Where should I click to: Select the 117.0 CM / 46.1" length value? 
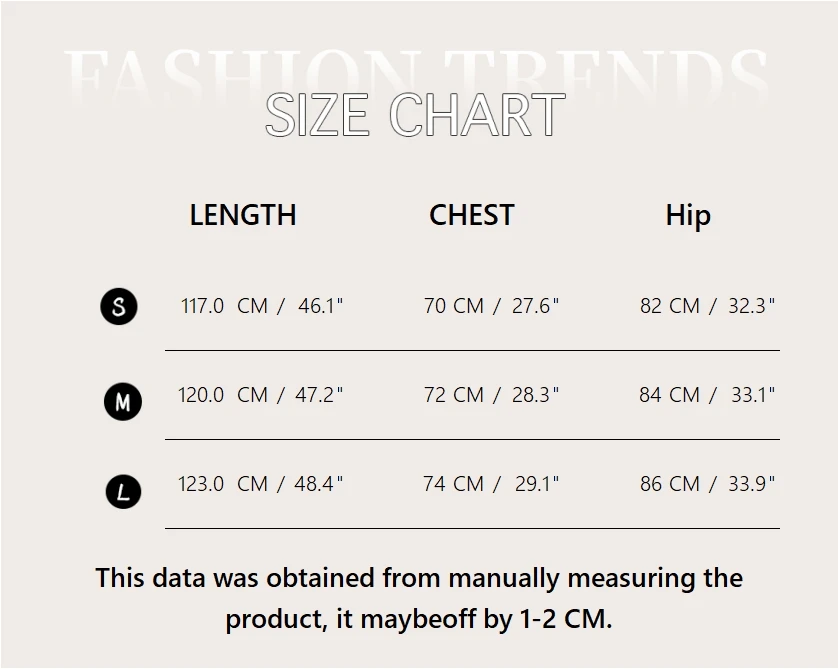[x=262, y=306]
